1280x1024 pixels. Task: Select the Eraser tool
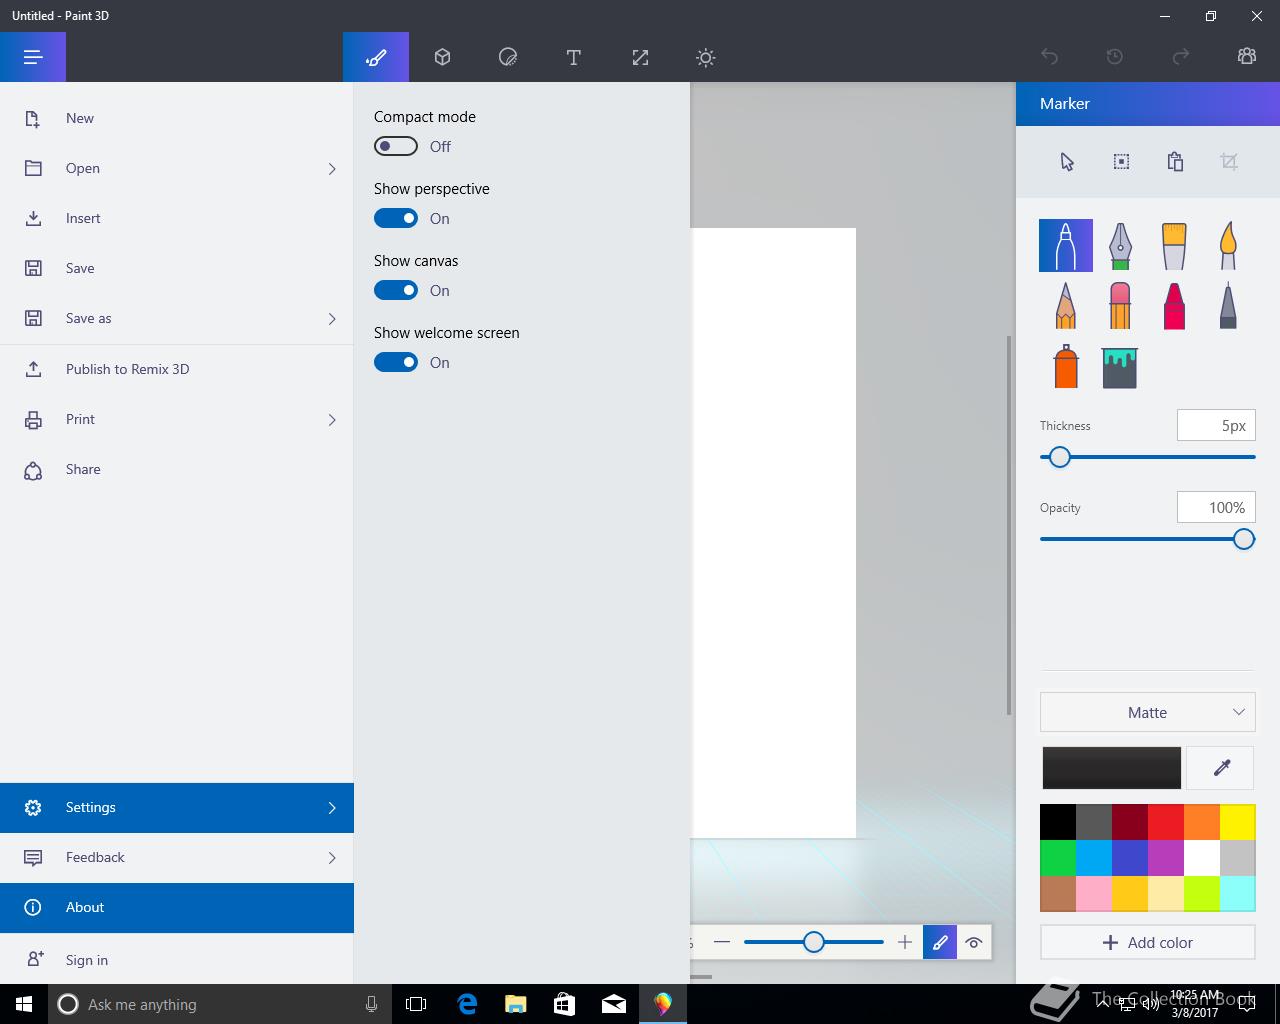click(1120, 305)
